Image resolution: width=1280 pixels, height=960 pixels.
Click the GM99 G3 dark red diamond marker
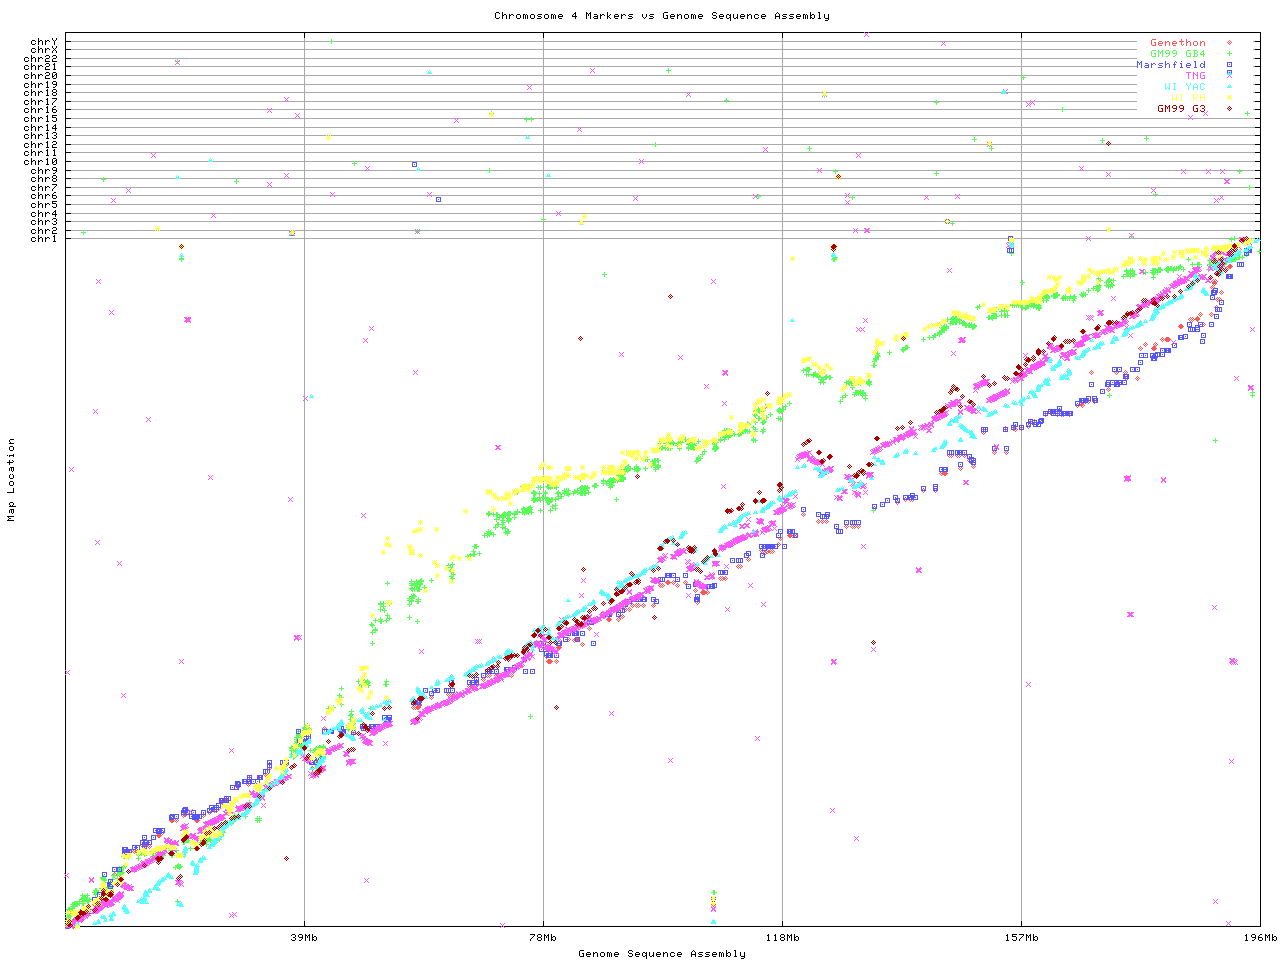1229,108
